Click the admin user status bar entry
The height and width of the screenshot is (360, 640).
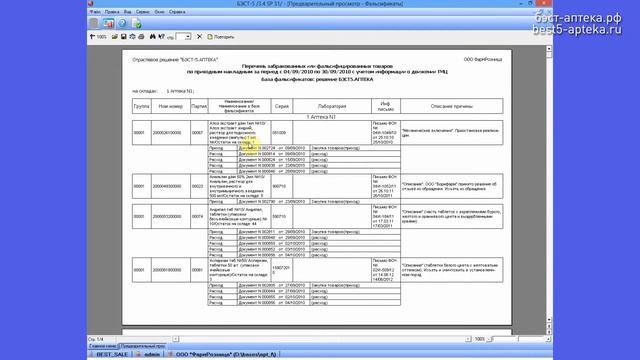[152, 354]
